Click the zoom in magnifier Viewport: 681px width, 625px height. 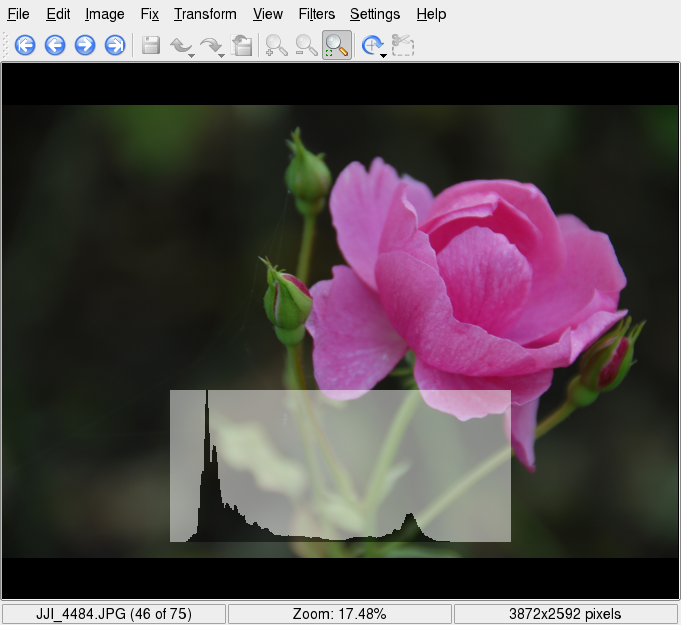click(276, 45)
